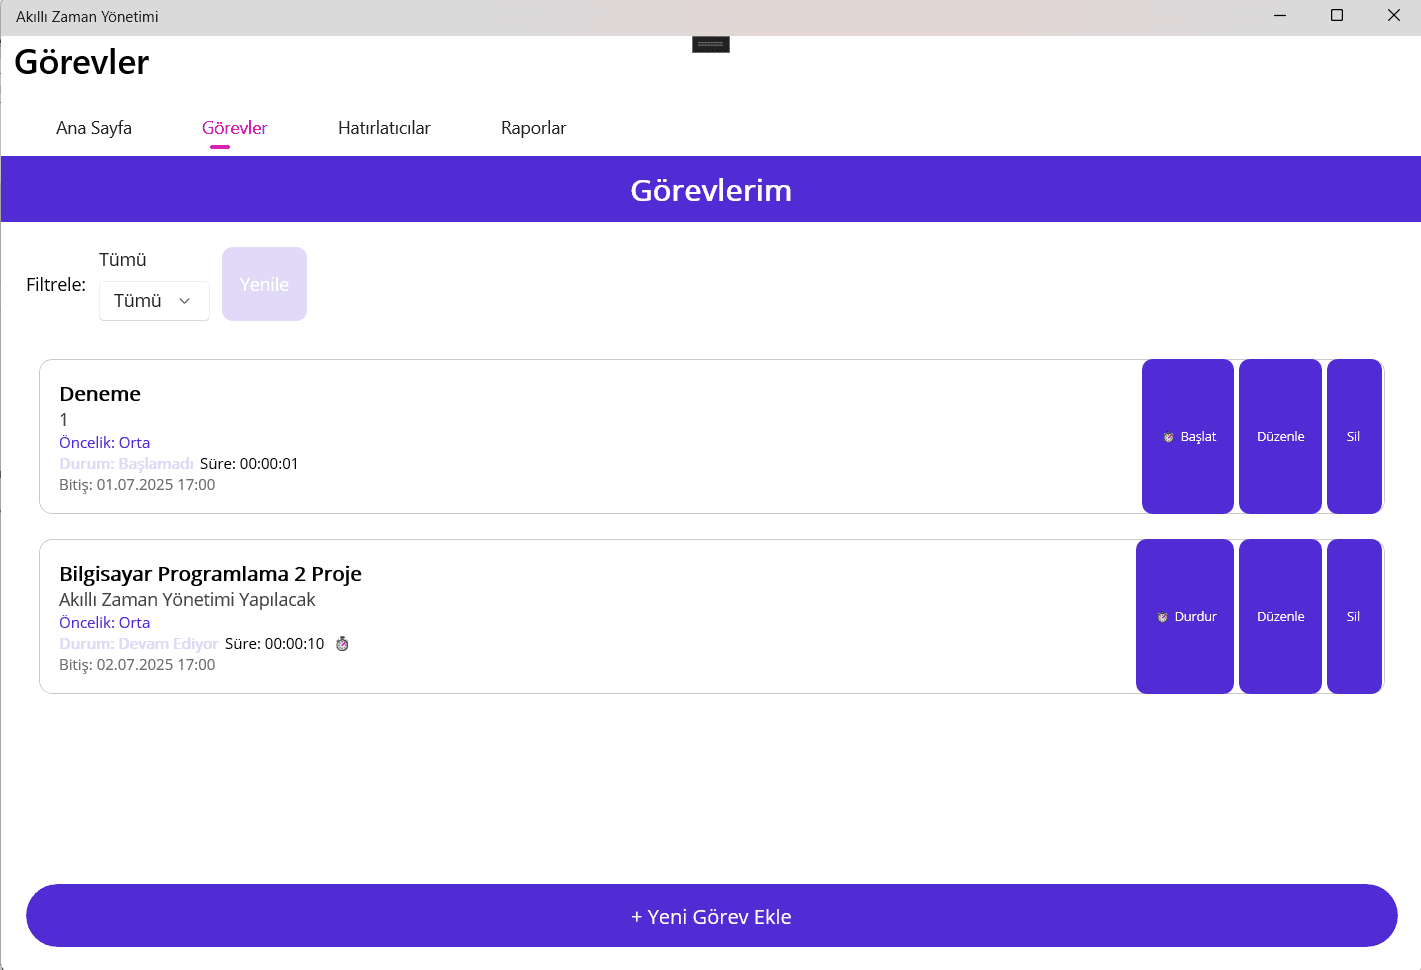
Task: Select the Görevler tab
Action: (x=234, y=128)
